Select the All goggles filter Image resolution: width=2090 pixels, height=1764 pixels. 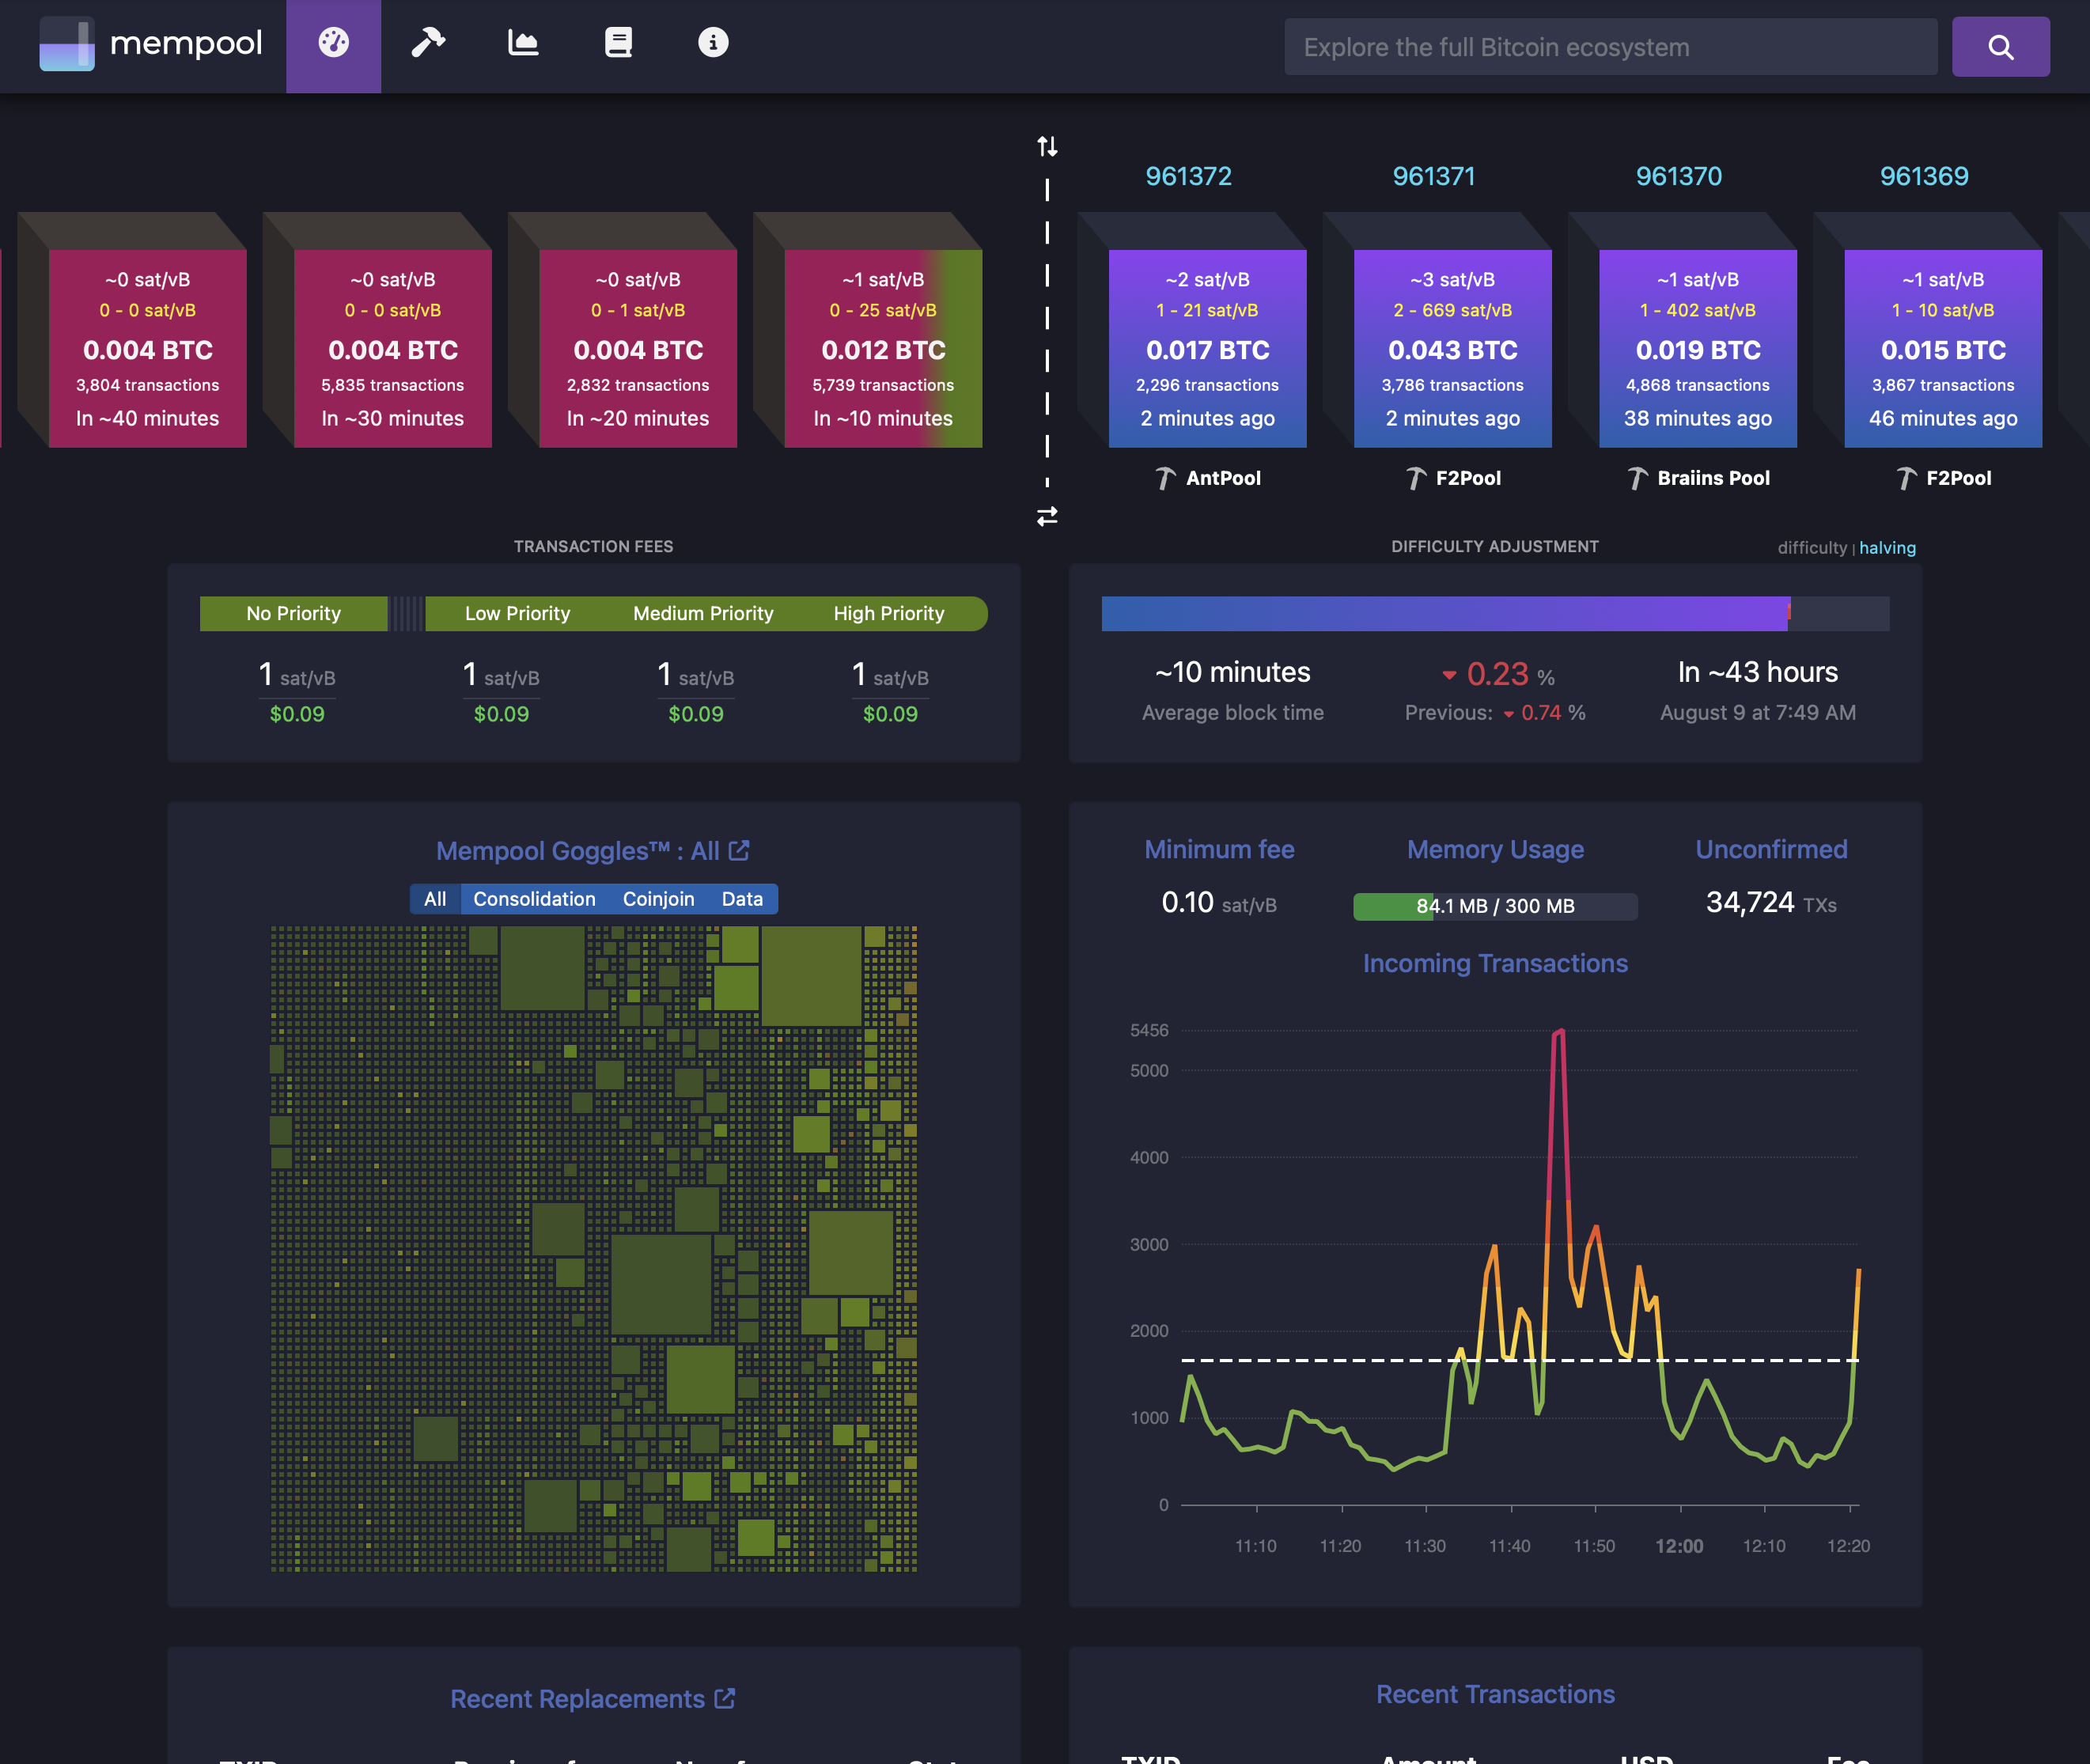tap(435, 899)
